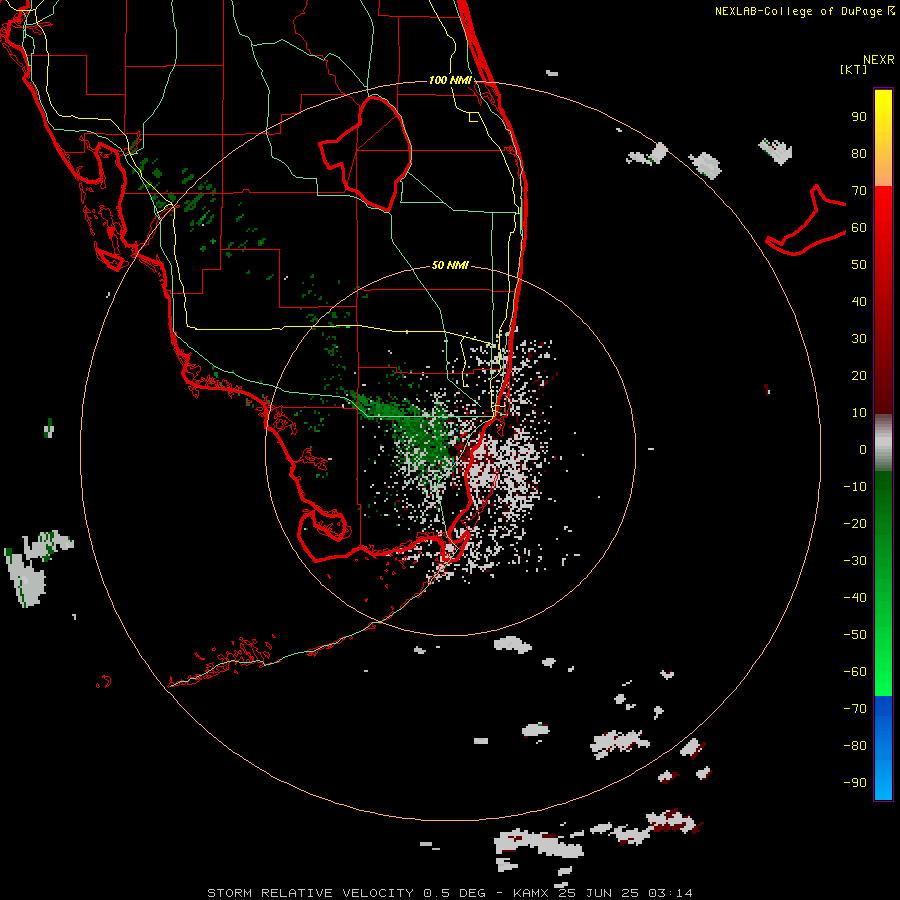
Task: Click the -30 value on velocity scale
Action: (x=855, y=561)
